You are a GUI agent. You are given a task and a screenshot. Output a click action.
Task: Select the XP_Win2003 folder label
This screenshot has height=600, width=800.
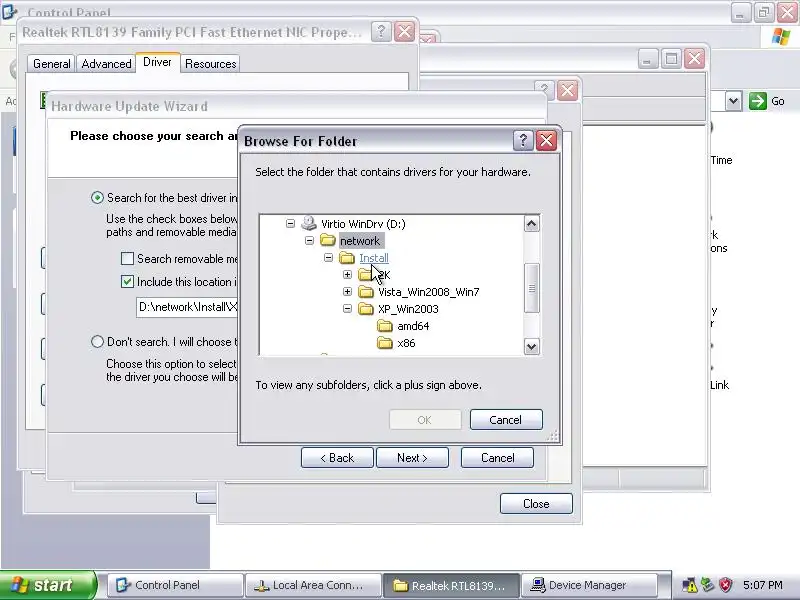click(x=408, y=309)
